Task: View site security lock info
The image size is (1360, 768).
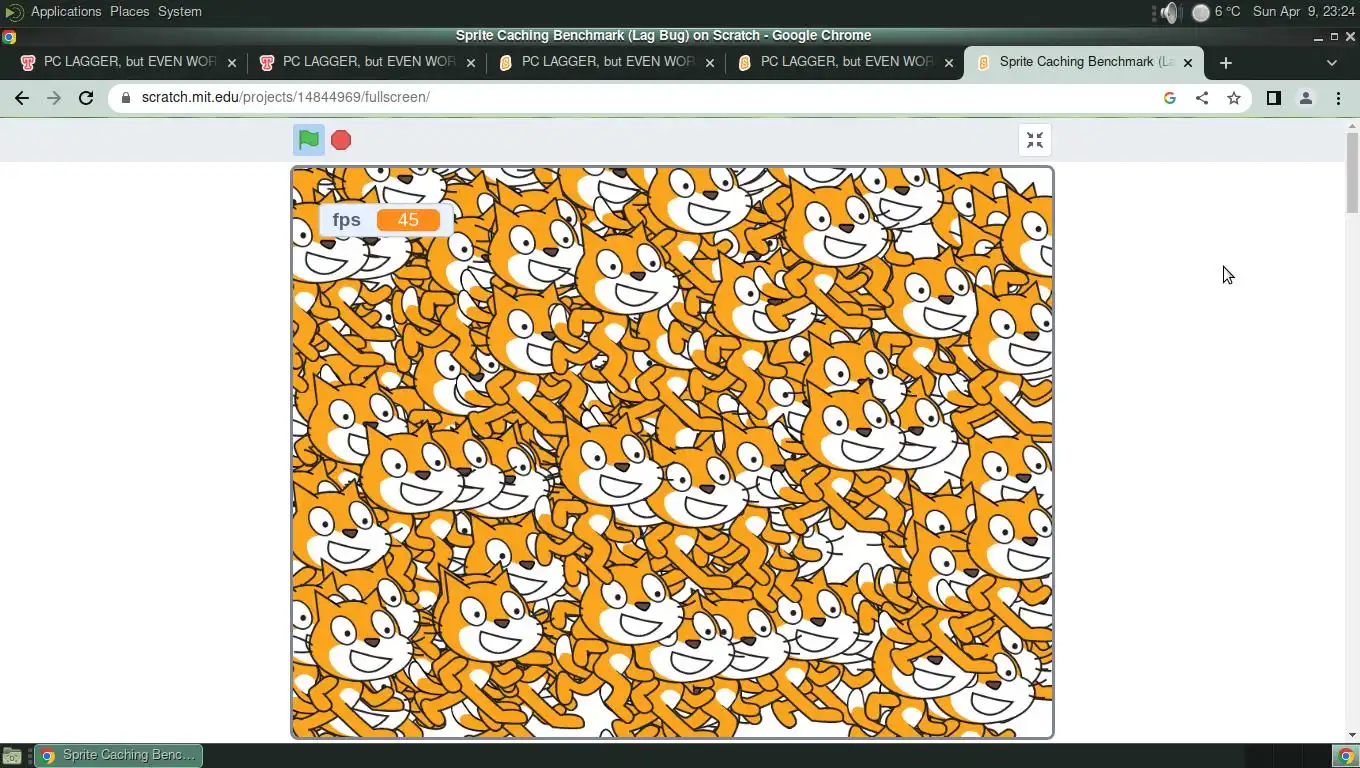Action: [125, 98]
